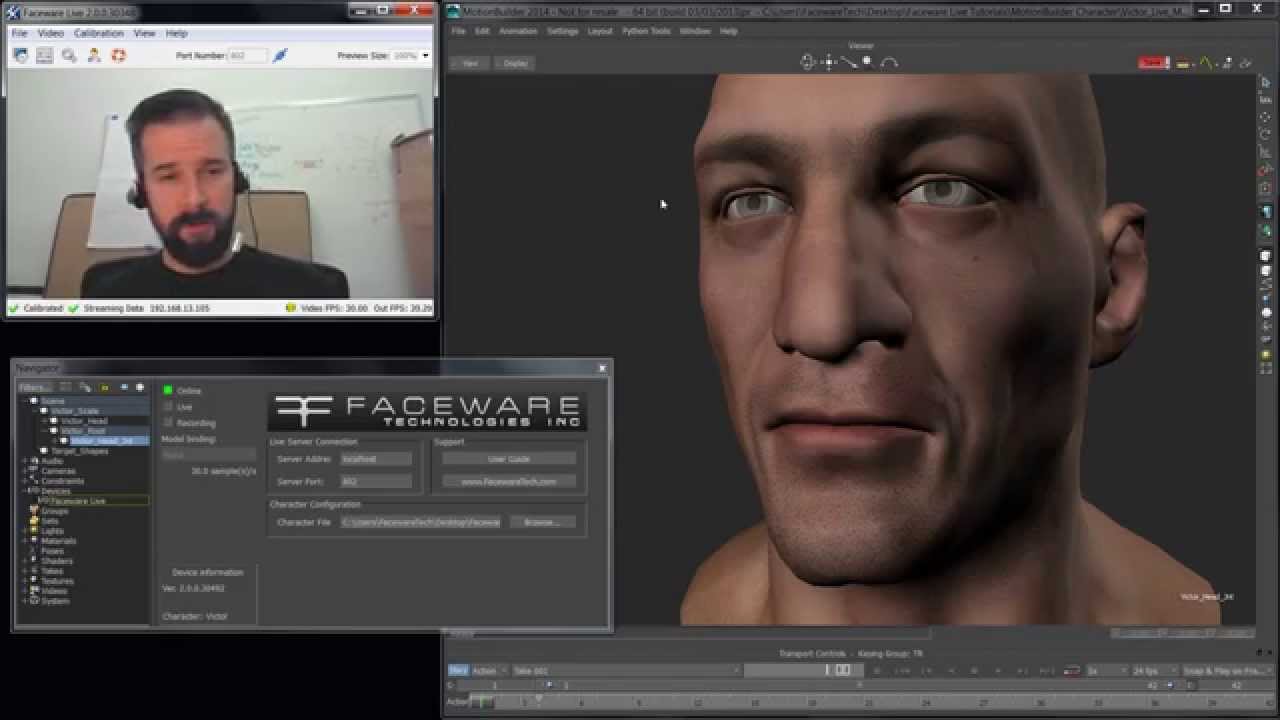Click the User Guide button
This screenshot has width=1280, height=720.
[x=509, y=459]
